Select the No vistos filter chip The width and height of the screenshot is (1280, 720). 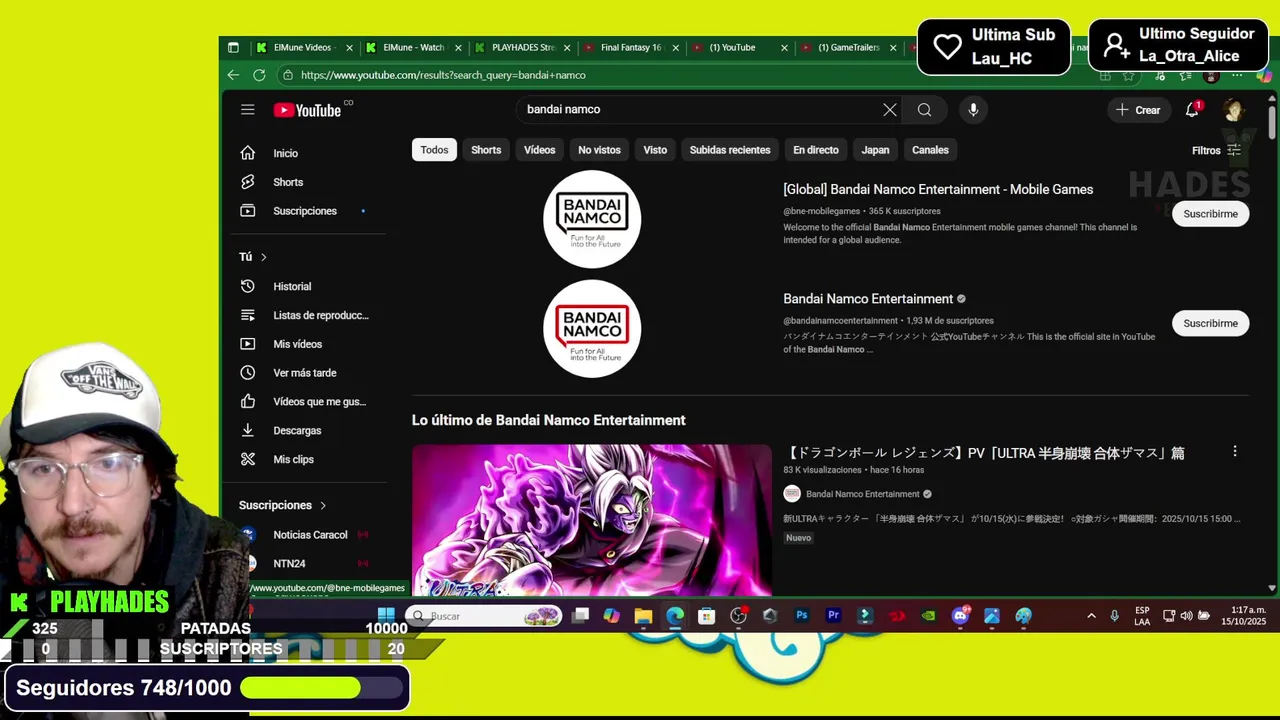pyautogui.click(x=599, y=150)
